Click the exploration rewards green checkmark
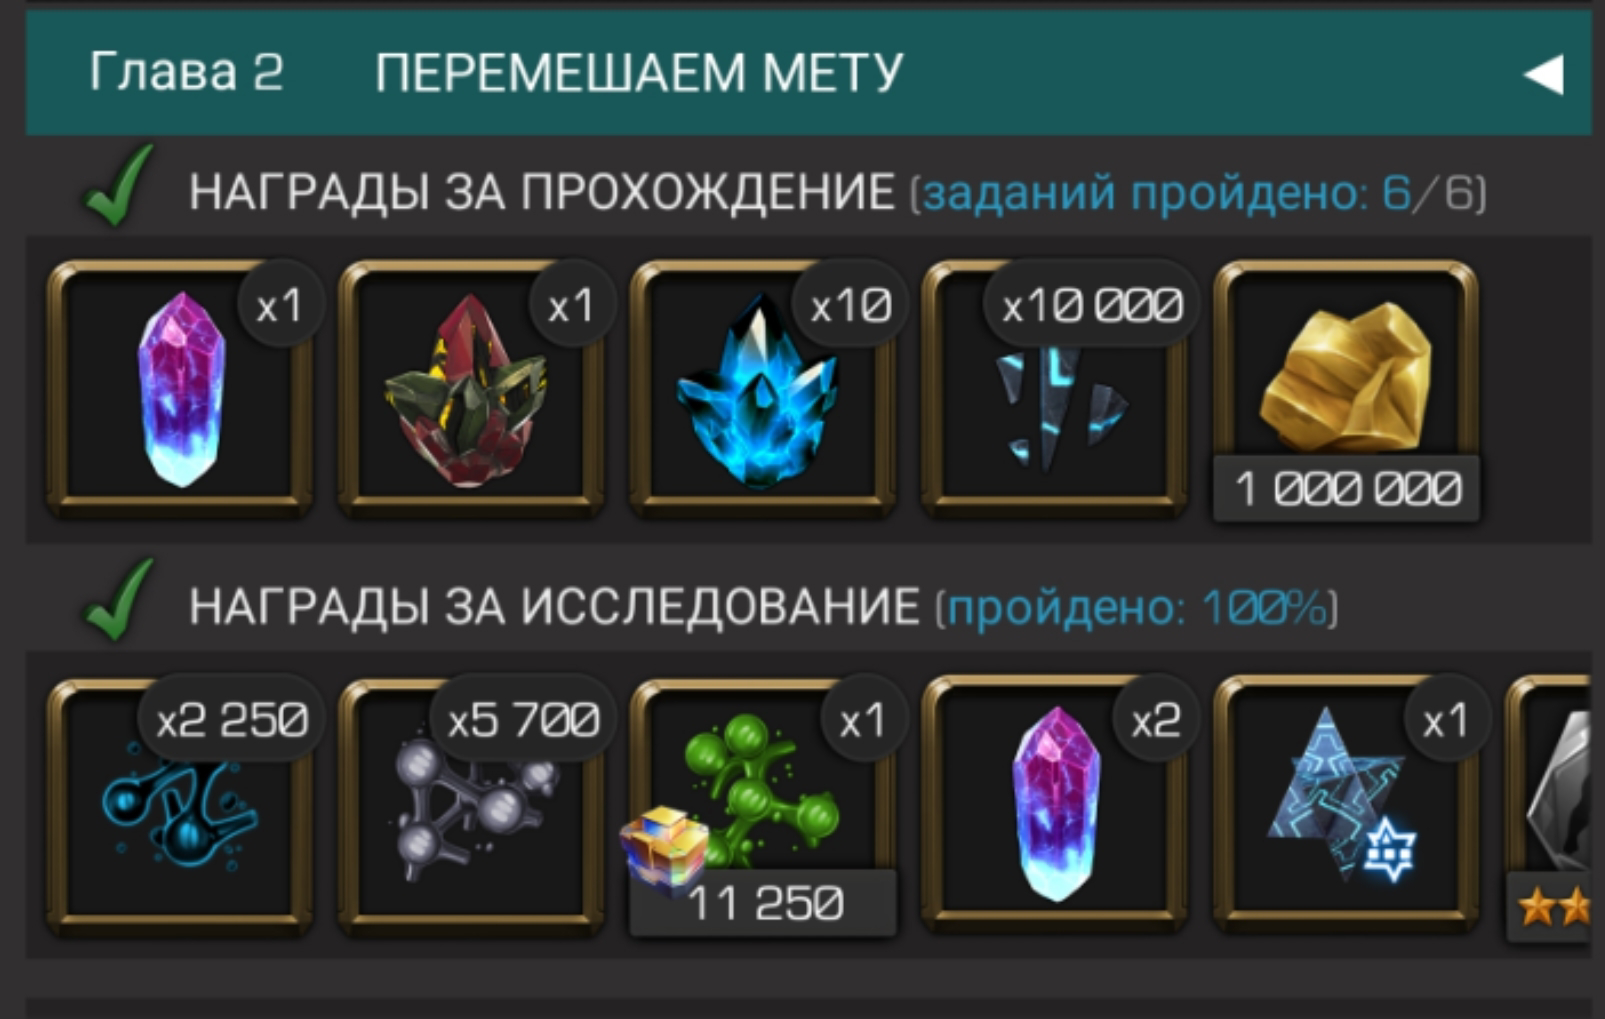1605x1019 pixels. (x=119, y=600)
